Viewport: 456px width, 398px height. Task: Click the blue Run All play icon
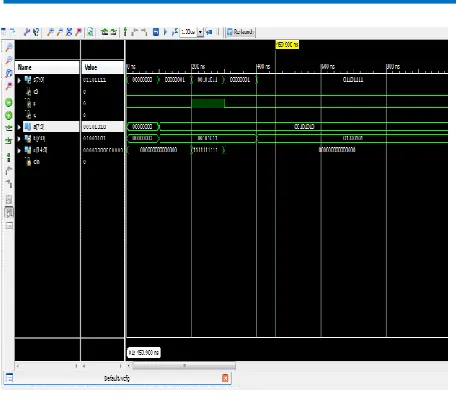pyautogui.click(x=165, y=32)
